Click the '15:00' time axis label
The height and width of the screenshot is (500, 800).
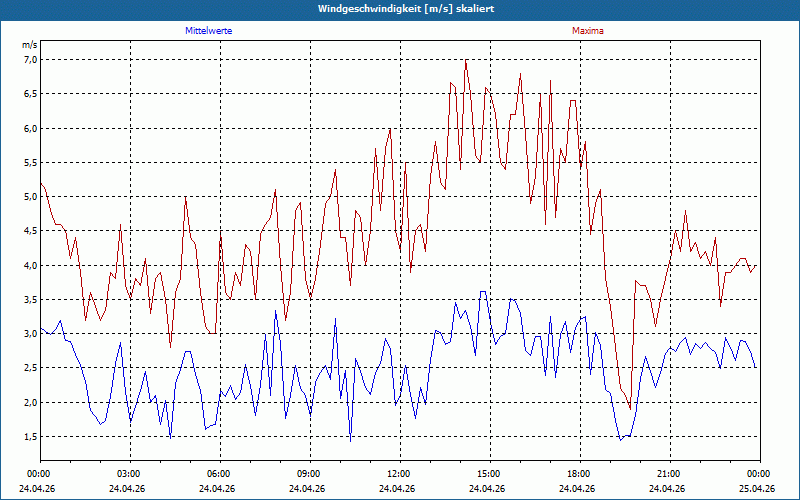click(490, 474)
